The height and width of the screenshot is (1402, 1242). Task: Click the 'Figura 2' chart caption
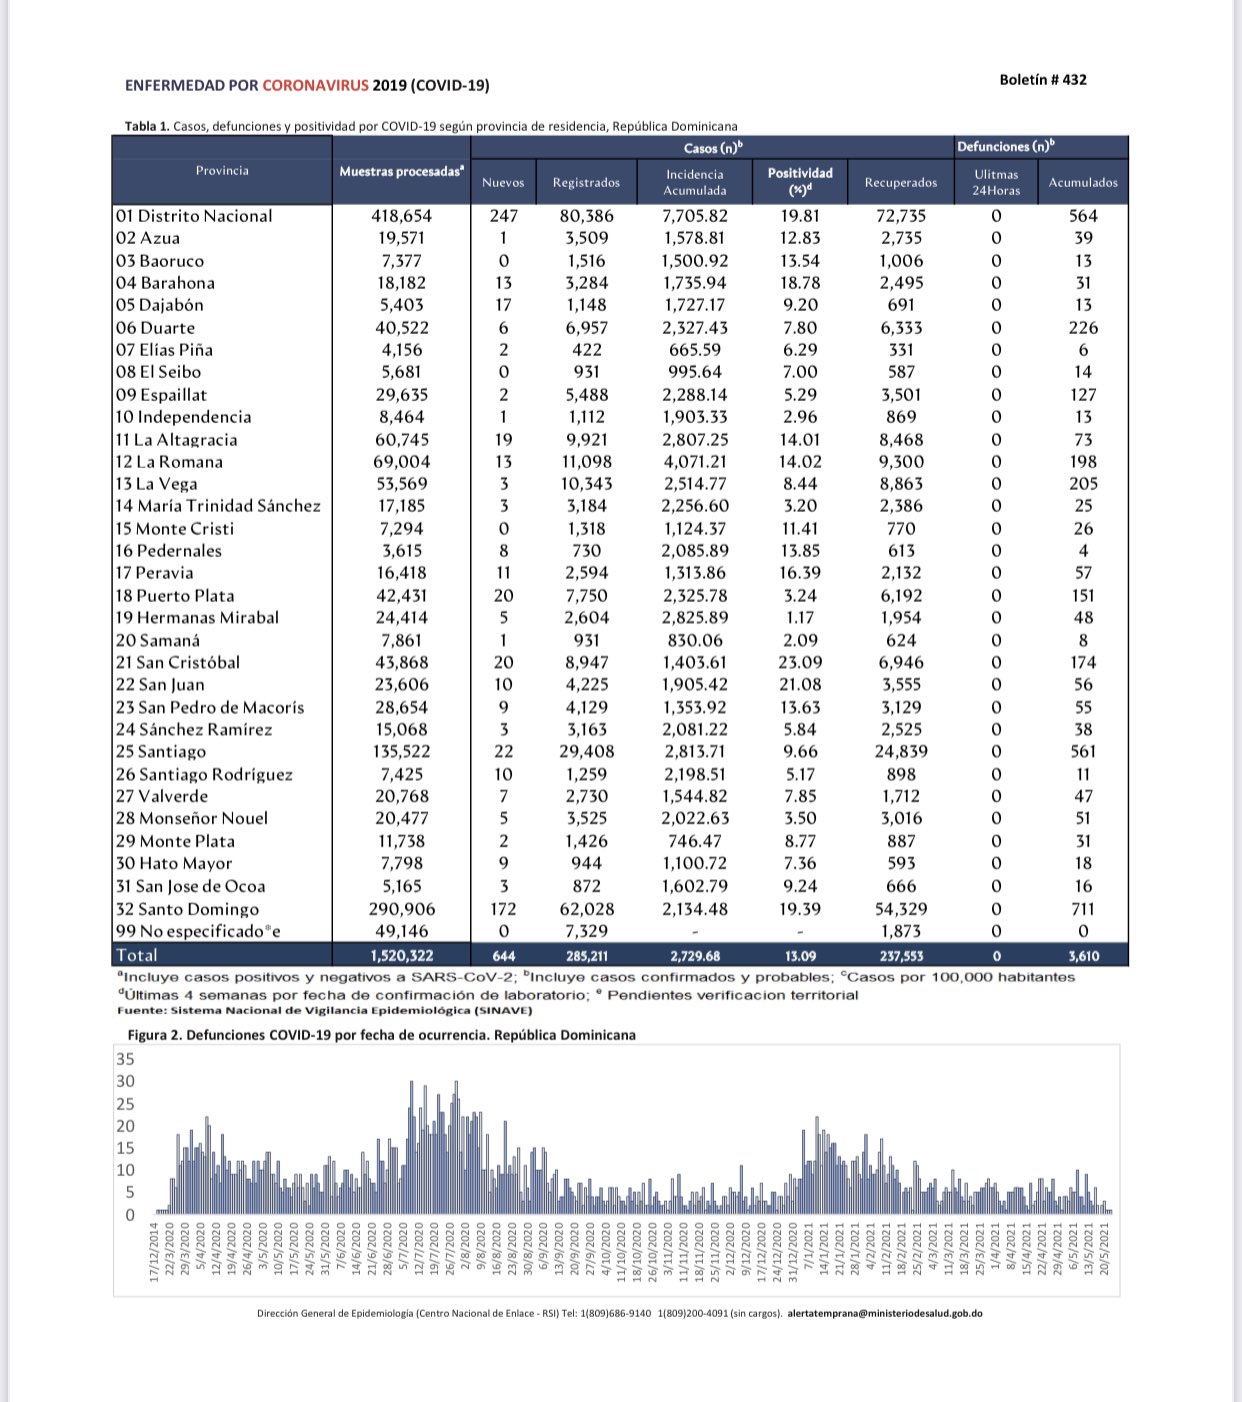381,1035
